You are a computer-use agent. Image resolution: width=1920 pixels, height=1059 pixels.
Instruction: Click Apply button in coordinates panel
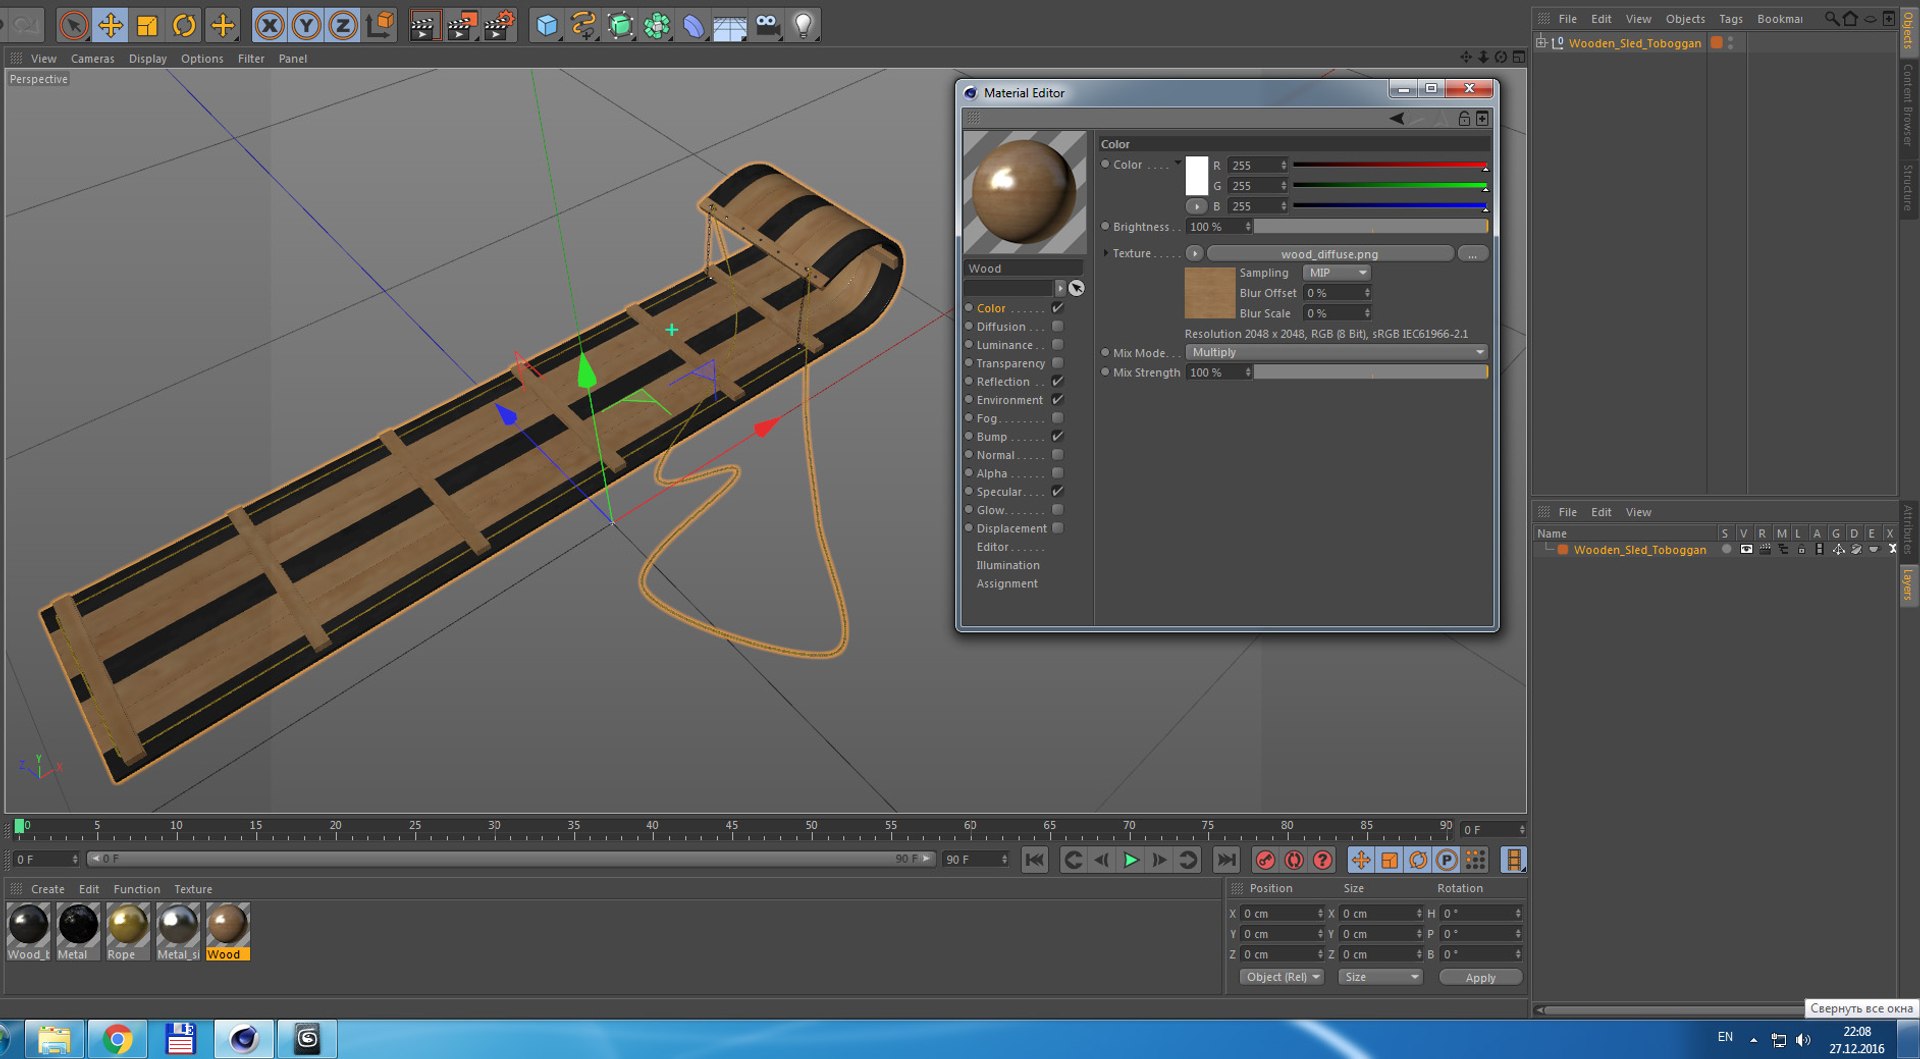click(1480, 978)
